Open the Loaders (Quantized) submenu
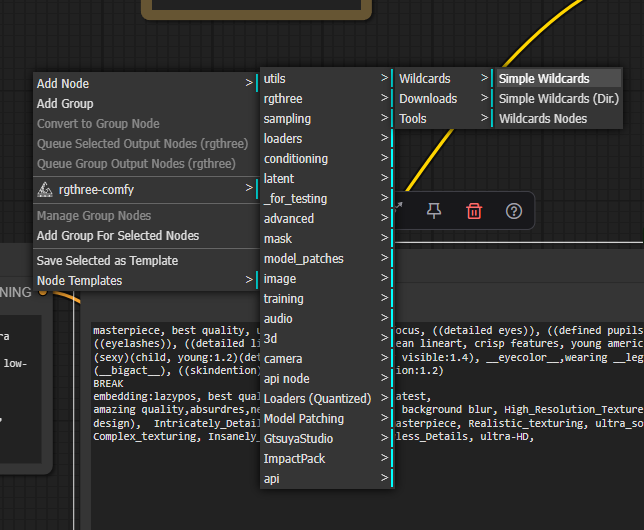Viewport: 644px width, 530px height. coord(327,399)
